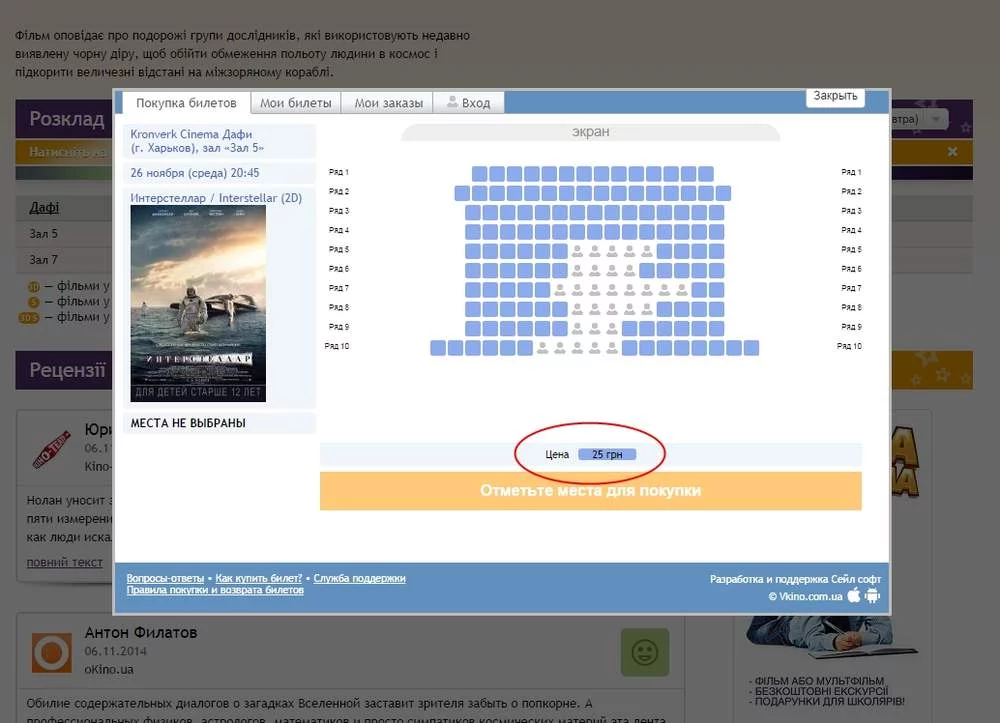Open the Служба поддержки link
Image resolution: width=1000 pixels, height=723 pixels.
[359, 578]
